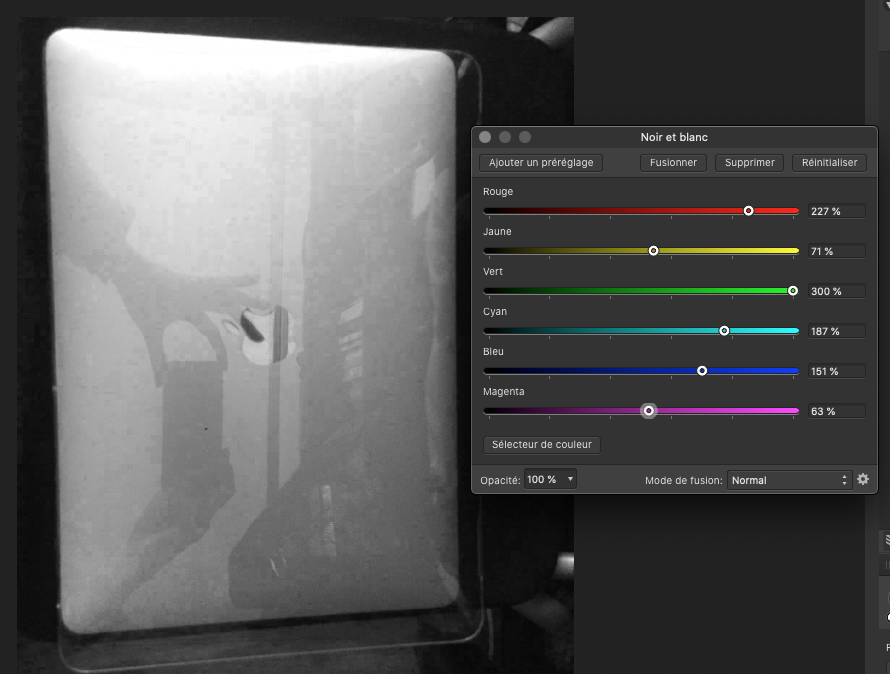
Task: Click the Noir et blanc title bar
Action: pyautogui.click(x=674, y=137)
